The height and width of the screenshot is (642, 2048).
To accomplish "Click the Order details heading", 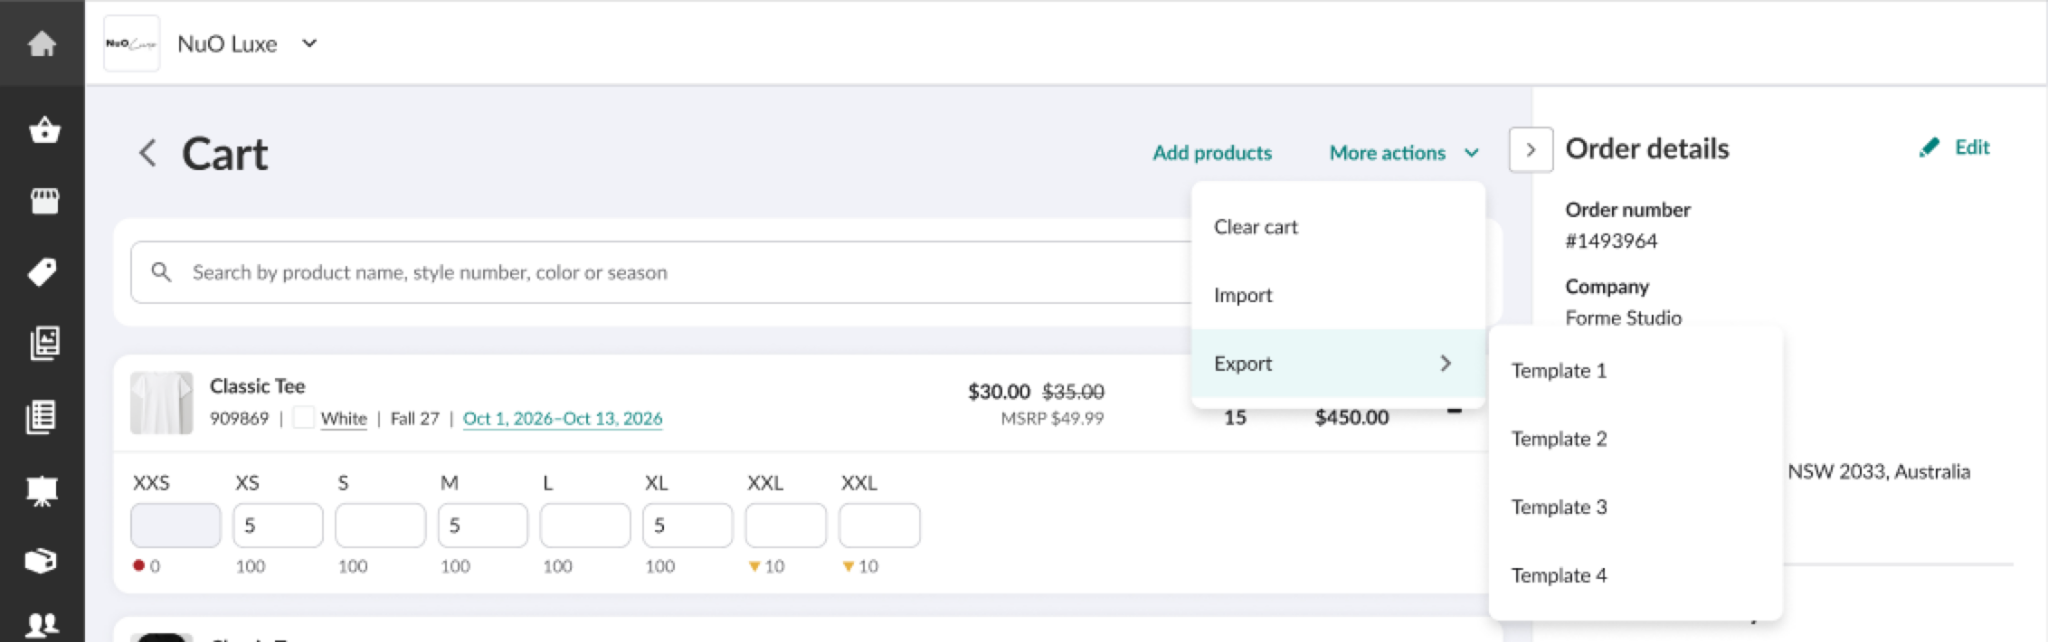I will [x=1647, y=149].
